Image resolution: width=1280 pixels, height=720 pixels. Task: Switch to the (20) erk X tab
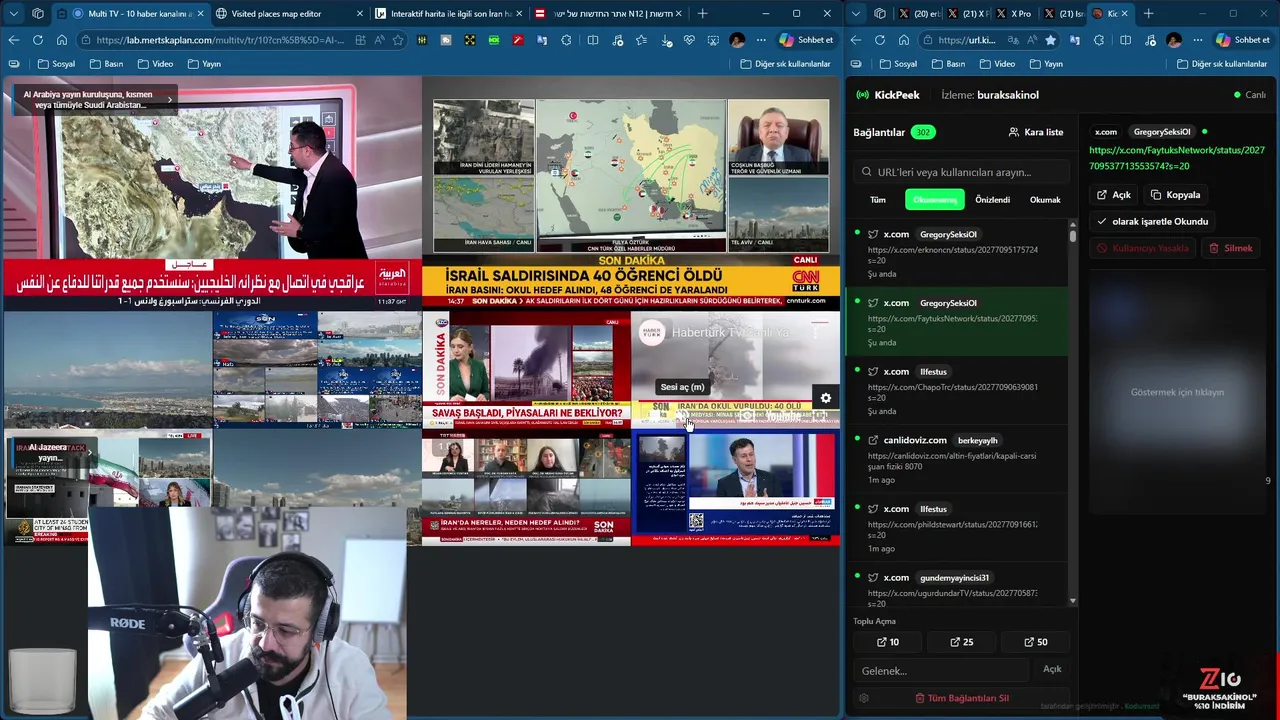coord(920,14)
